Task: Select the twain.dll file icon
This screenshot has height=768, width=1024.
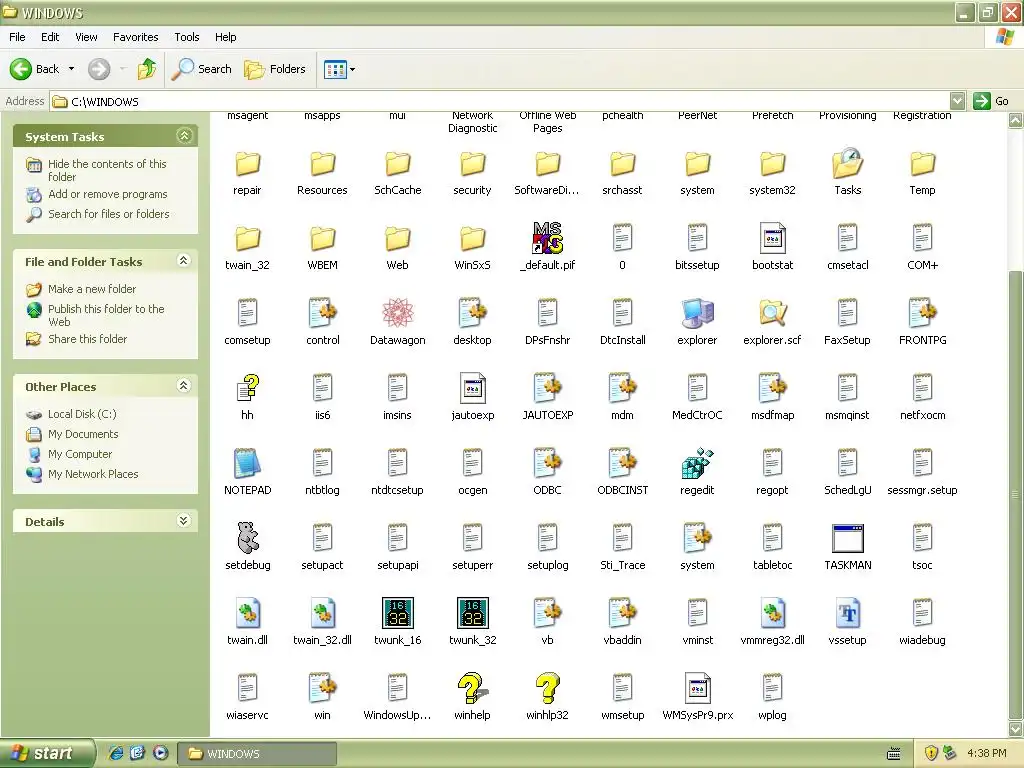Action: click(x=248, y=613)
